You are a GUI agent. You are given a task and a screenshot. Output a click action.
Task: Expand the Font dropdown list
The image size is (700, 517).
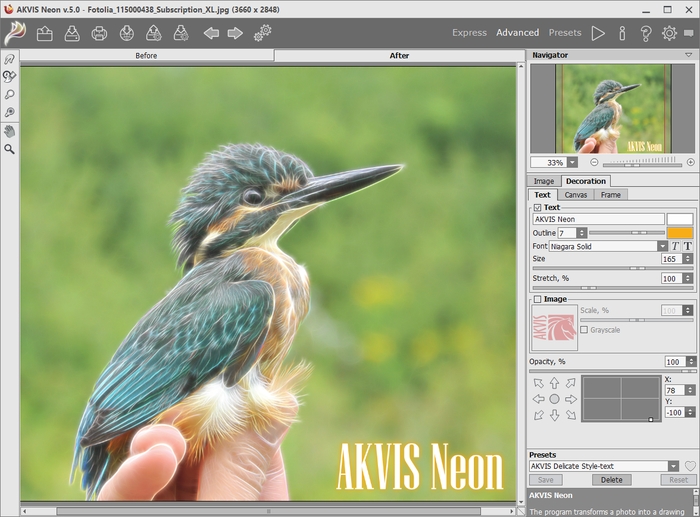[662, 246]
